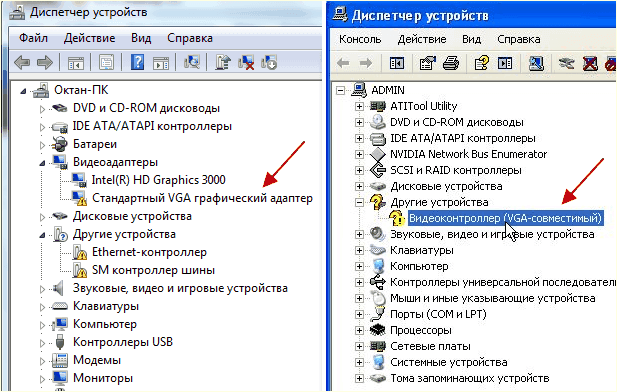Click the Update driver icon in the right window toolbar

[566, 63]
